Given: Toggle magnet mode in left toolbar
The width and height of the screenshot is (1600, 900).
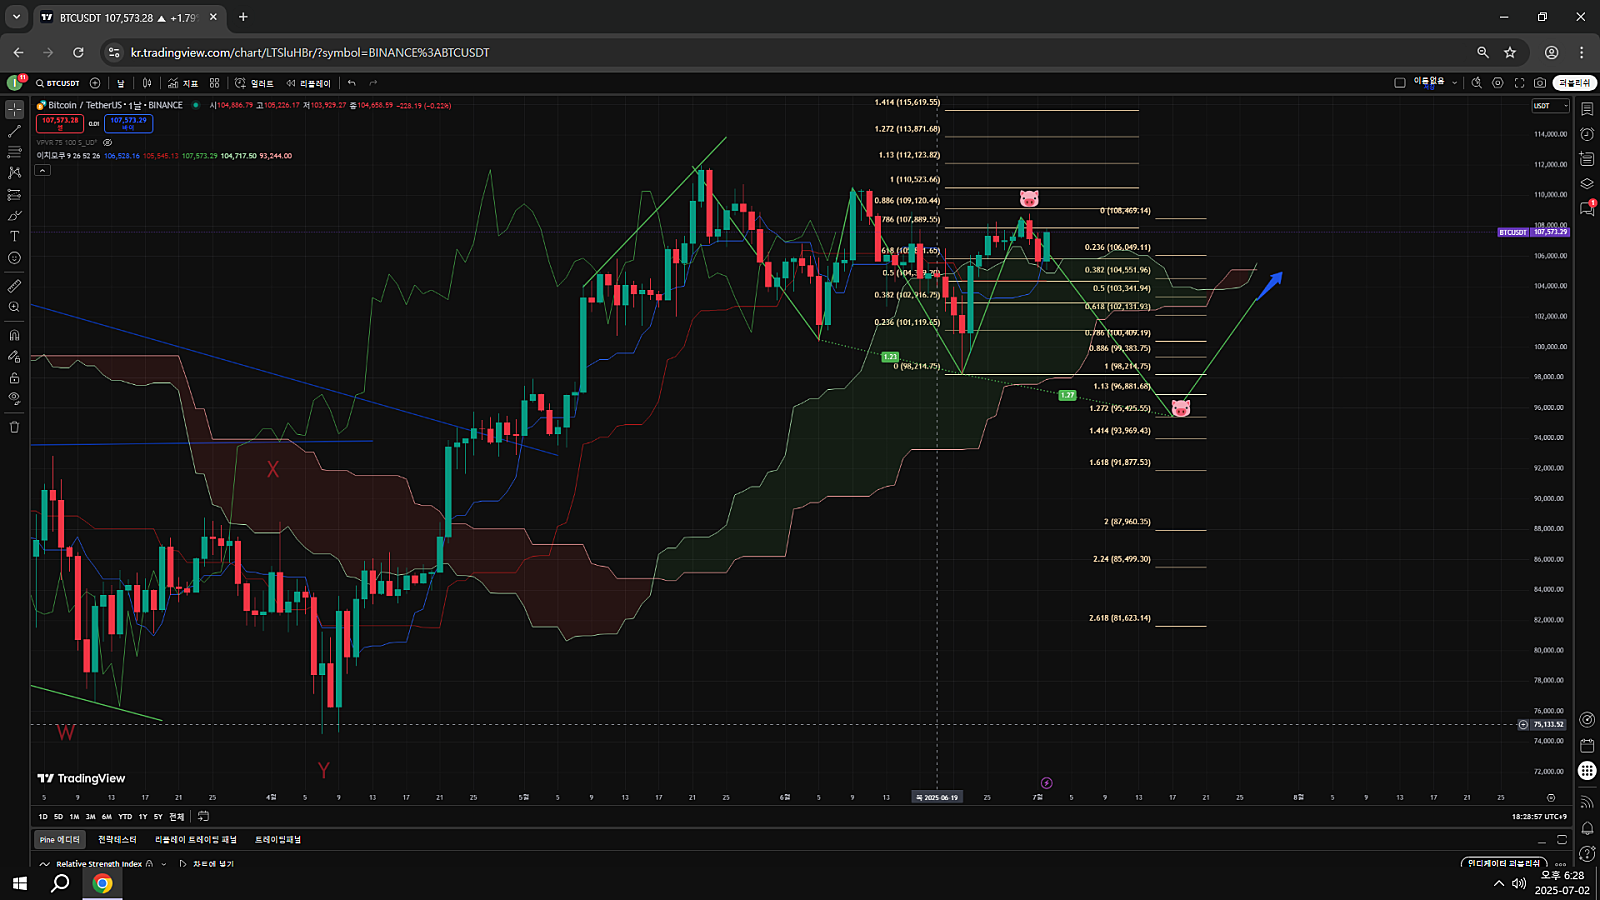Looking at the screenshot, I should click(14, 335).
